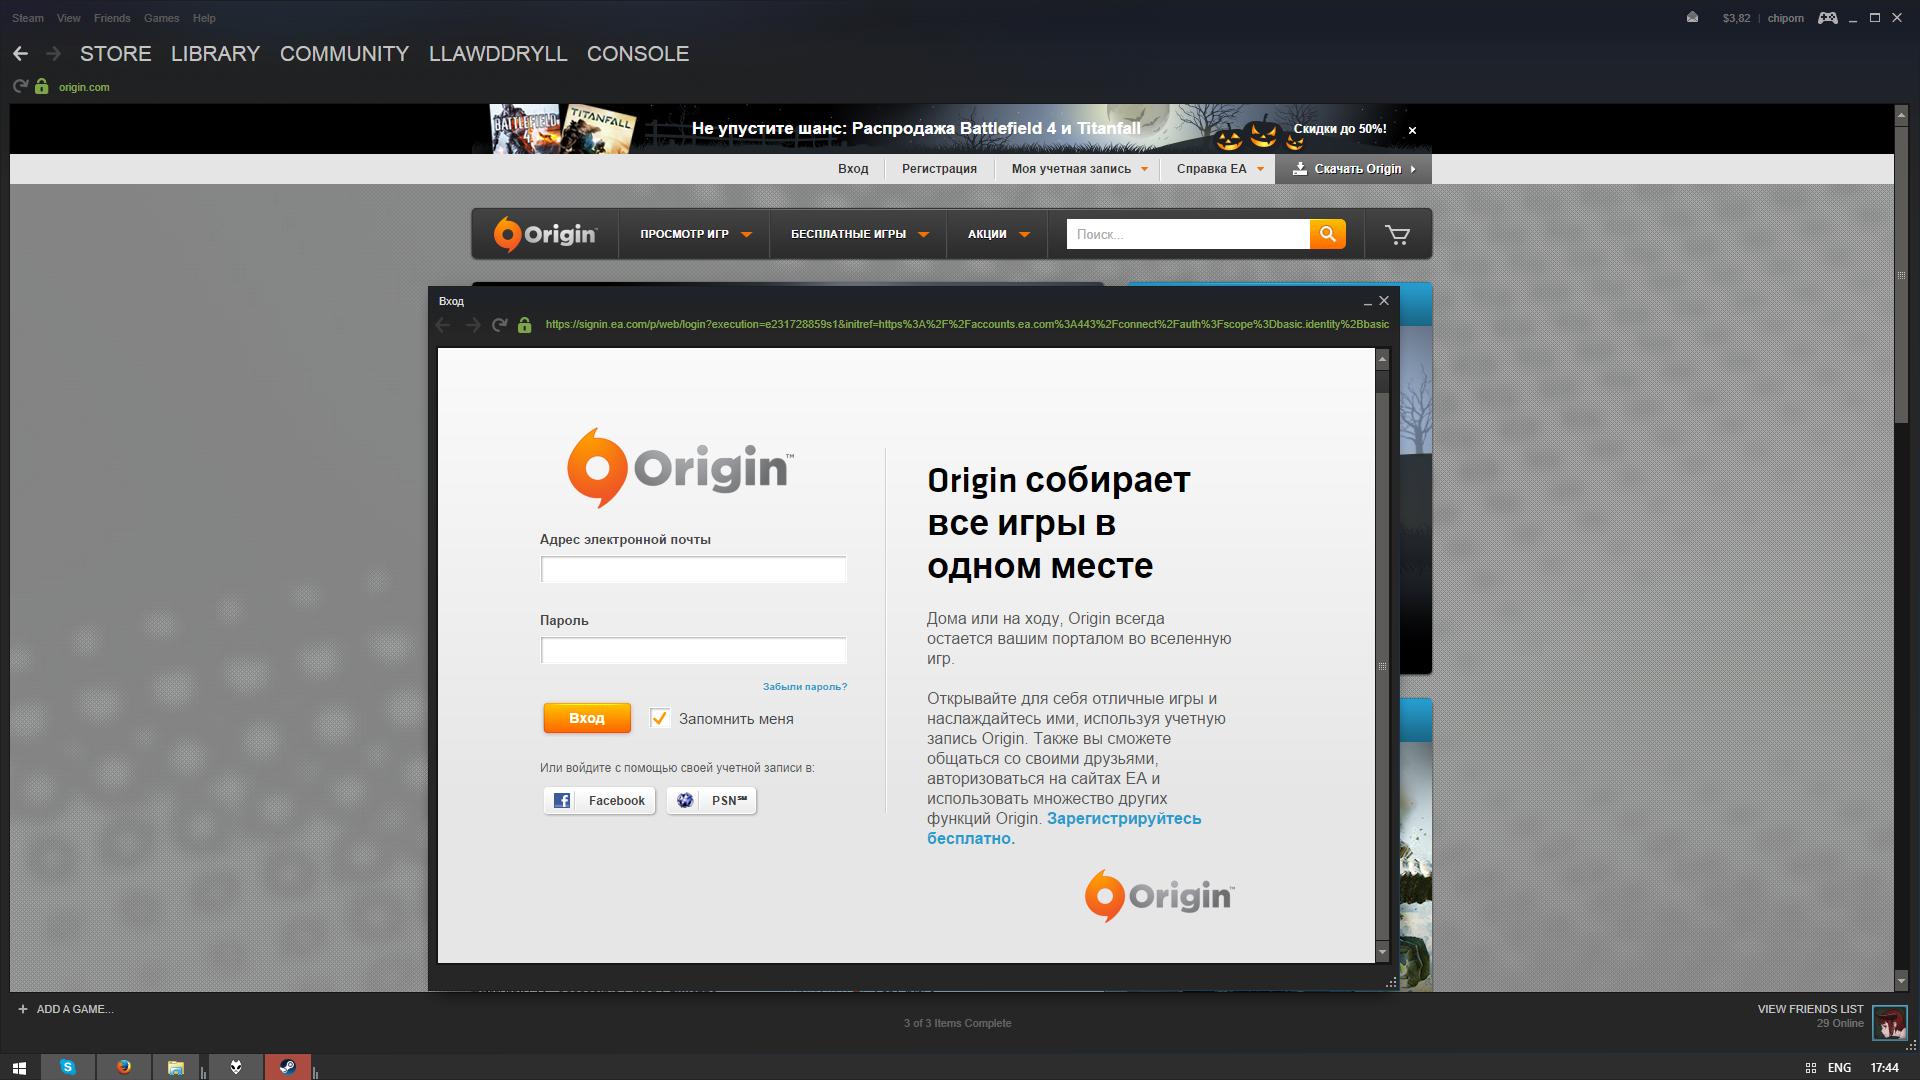Expand the БЕСПЛАТНЫЕ ИГРЫ dropdown
Screen dimensions: 1920x1080
click(x=859, y=234)
